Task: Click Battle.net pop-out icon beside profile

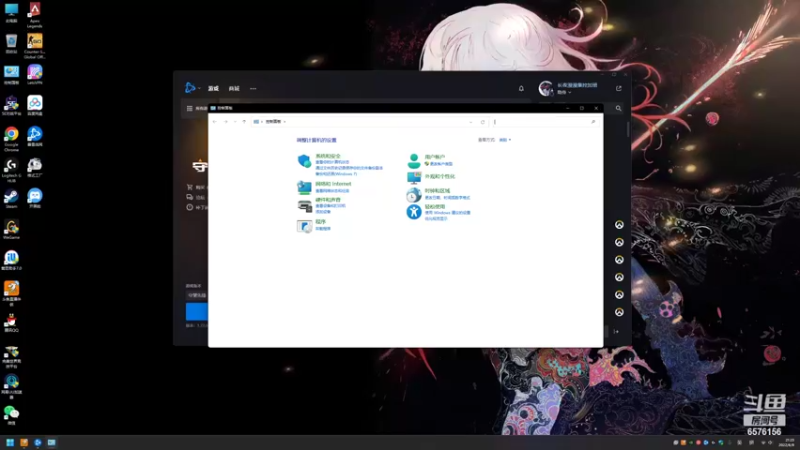Action: [x=618, y=88]
